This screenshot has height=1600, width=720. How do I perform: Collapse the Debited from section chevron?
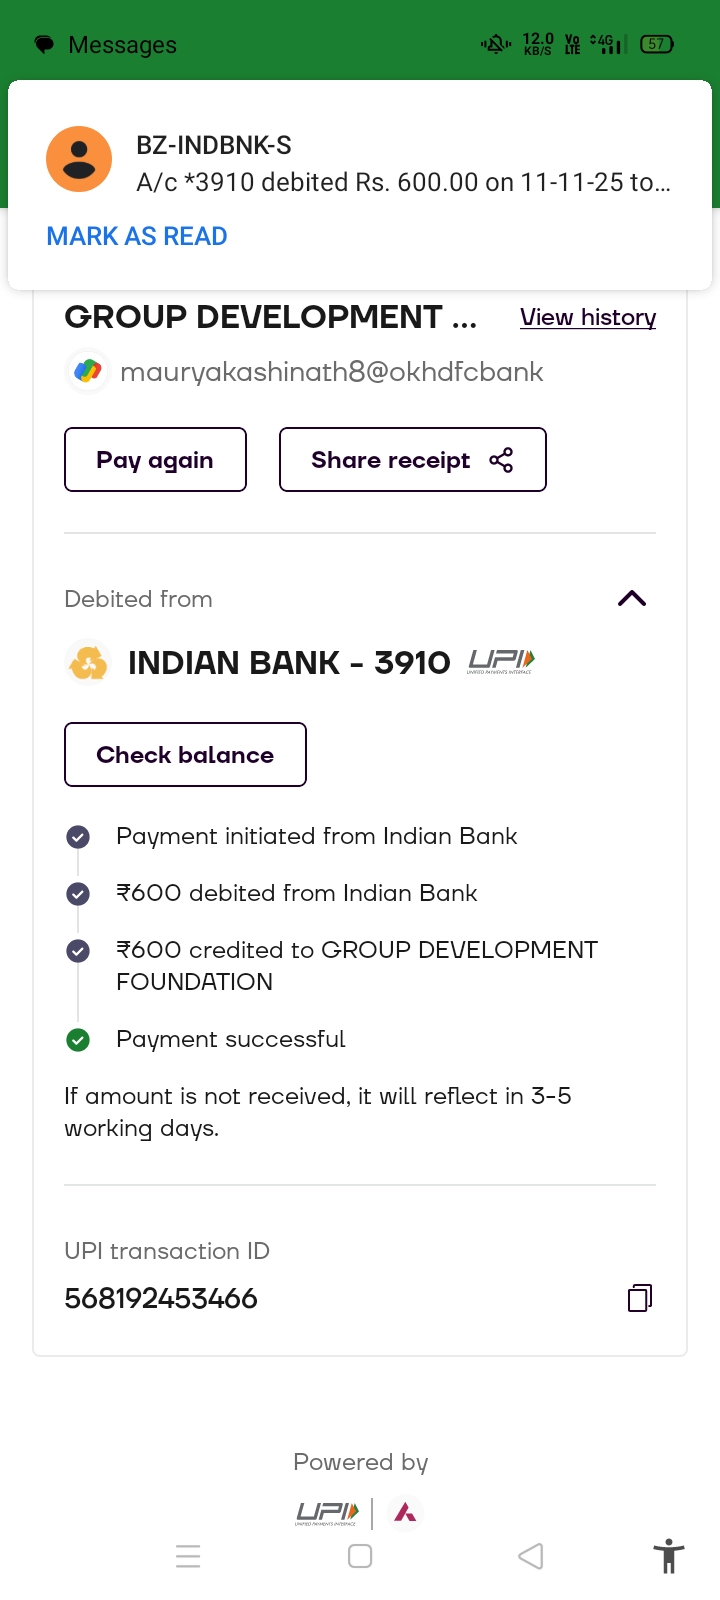pyautogui.click(x=632, y=599)
